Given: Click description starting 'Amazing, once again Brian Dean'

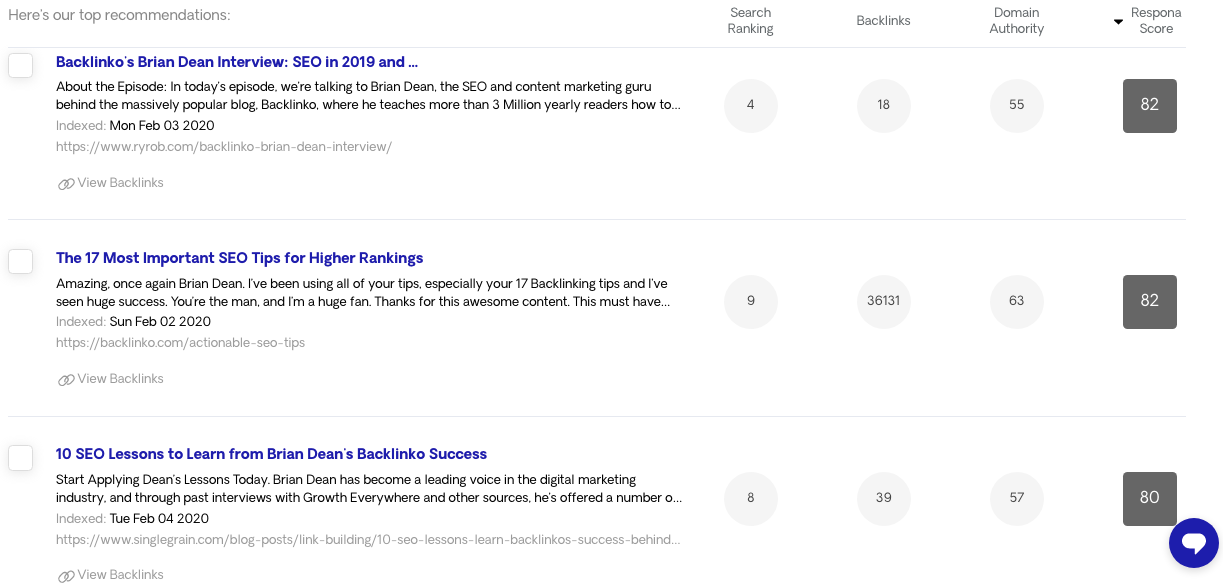Looking at the screenshot, I should tap(363, 293).
